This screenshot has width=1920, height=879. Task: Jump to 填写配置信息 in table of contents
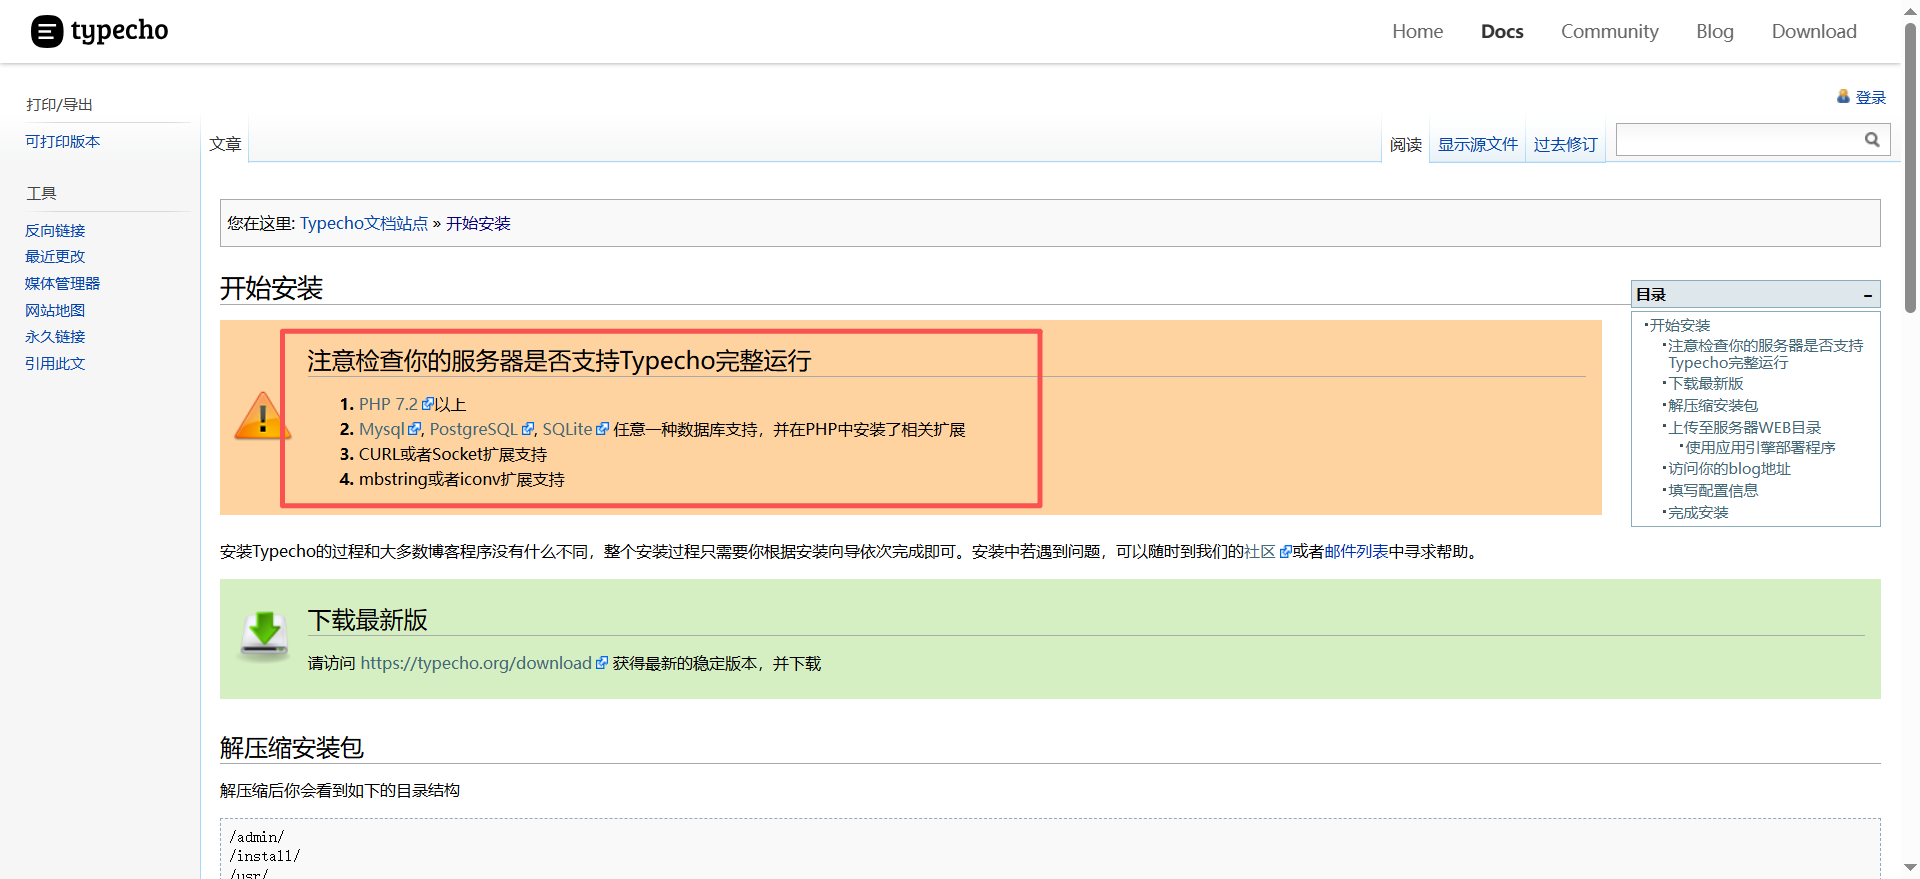(1712, 491)
